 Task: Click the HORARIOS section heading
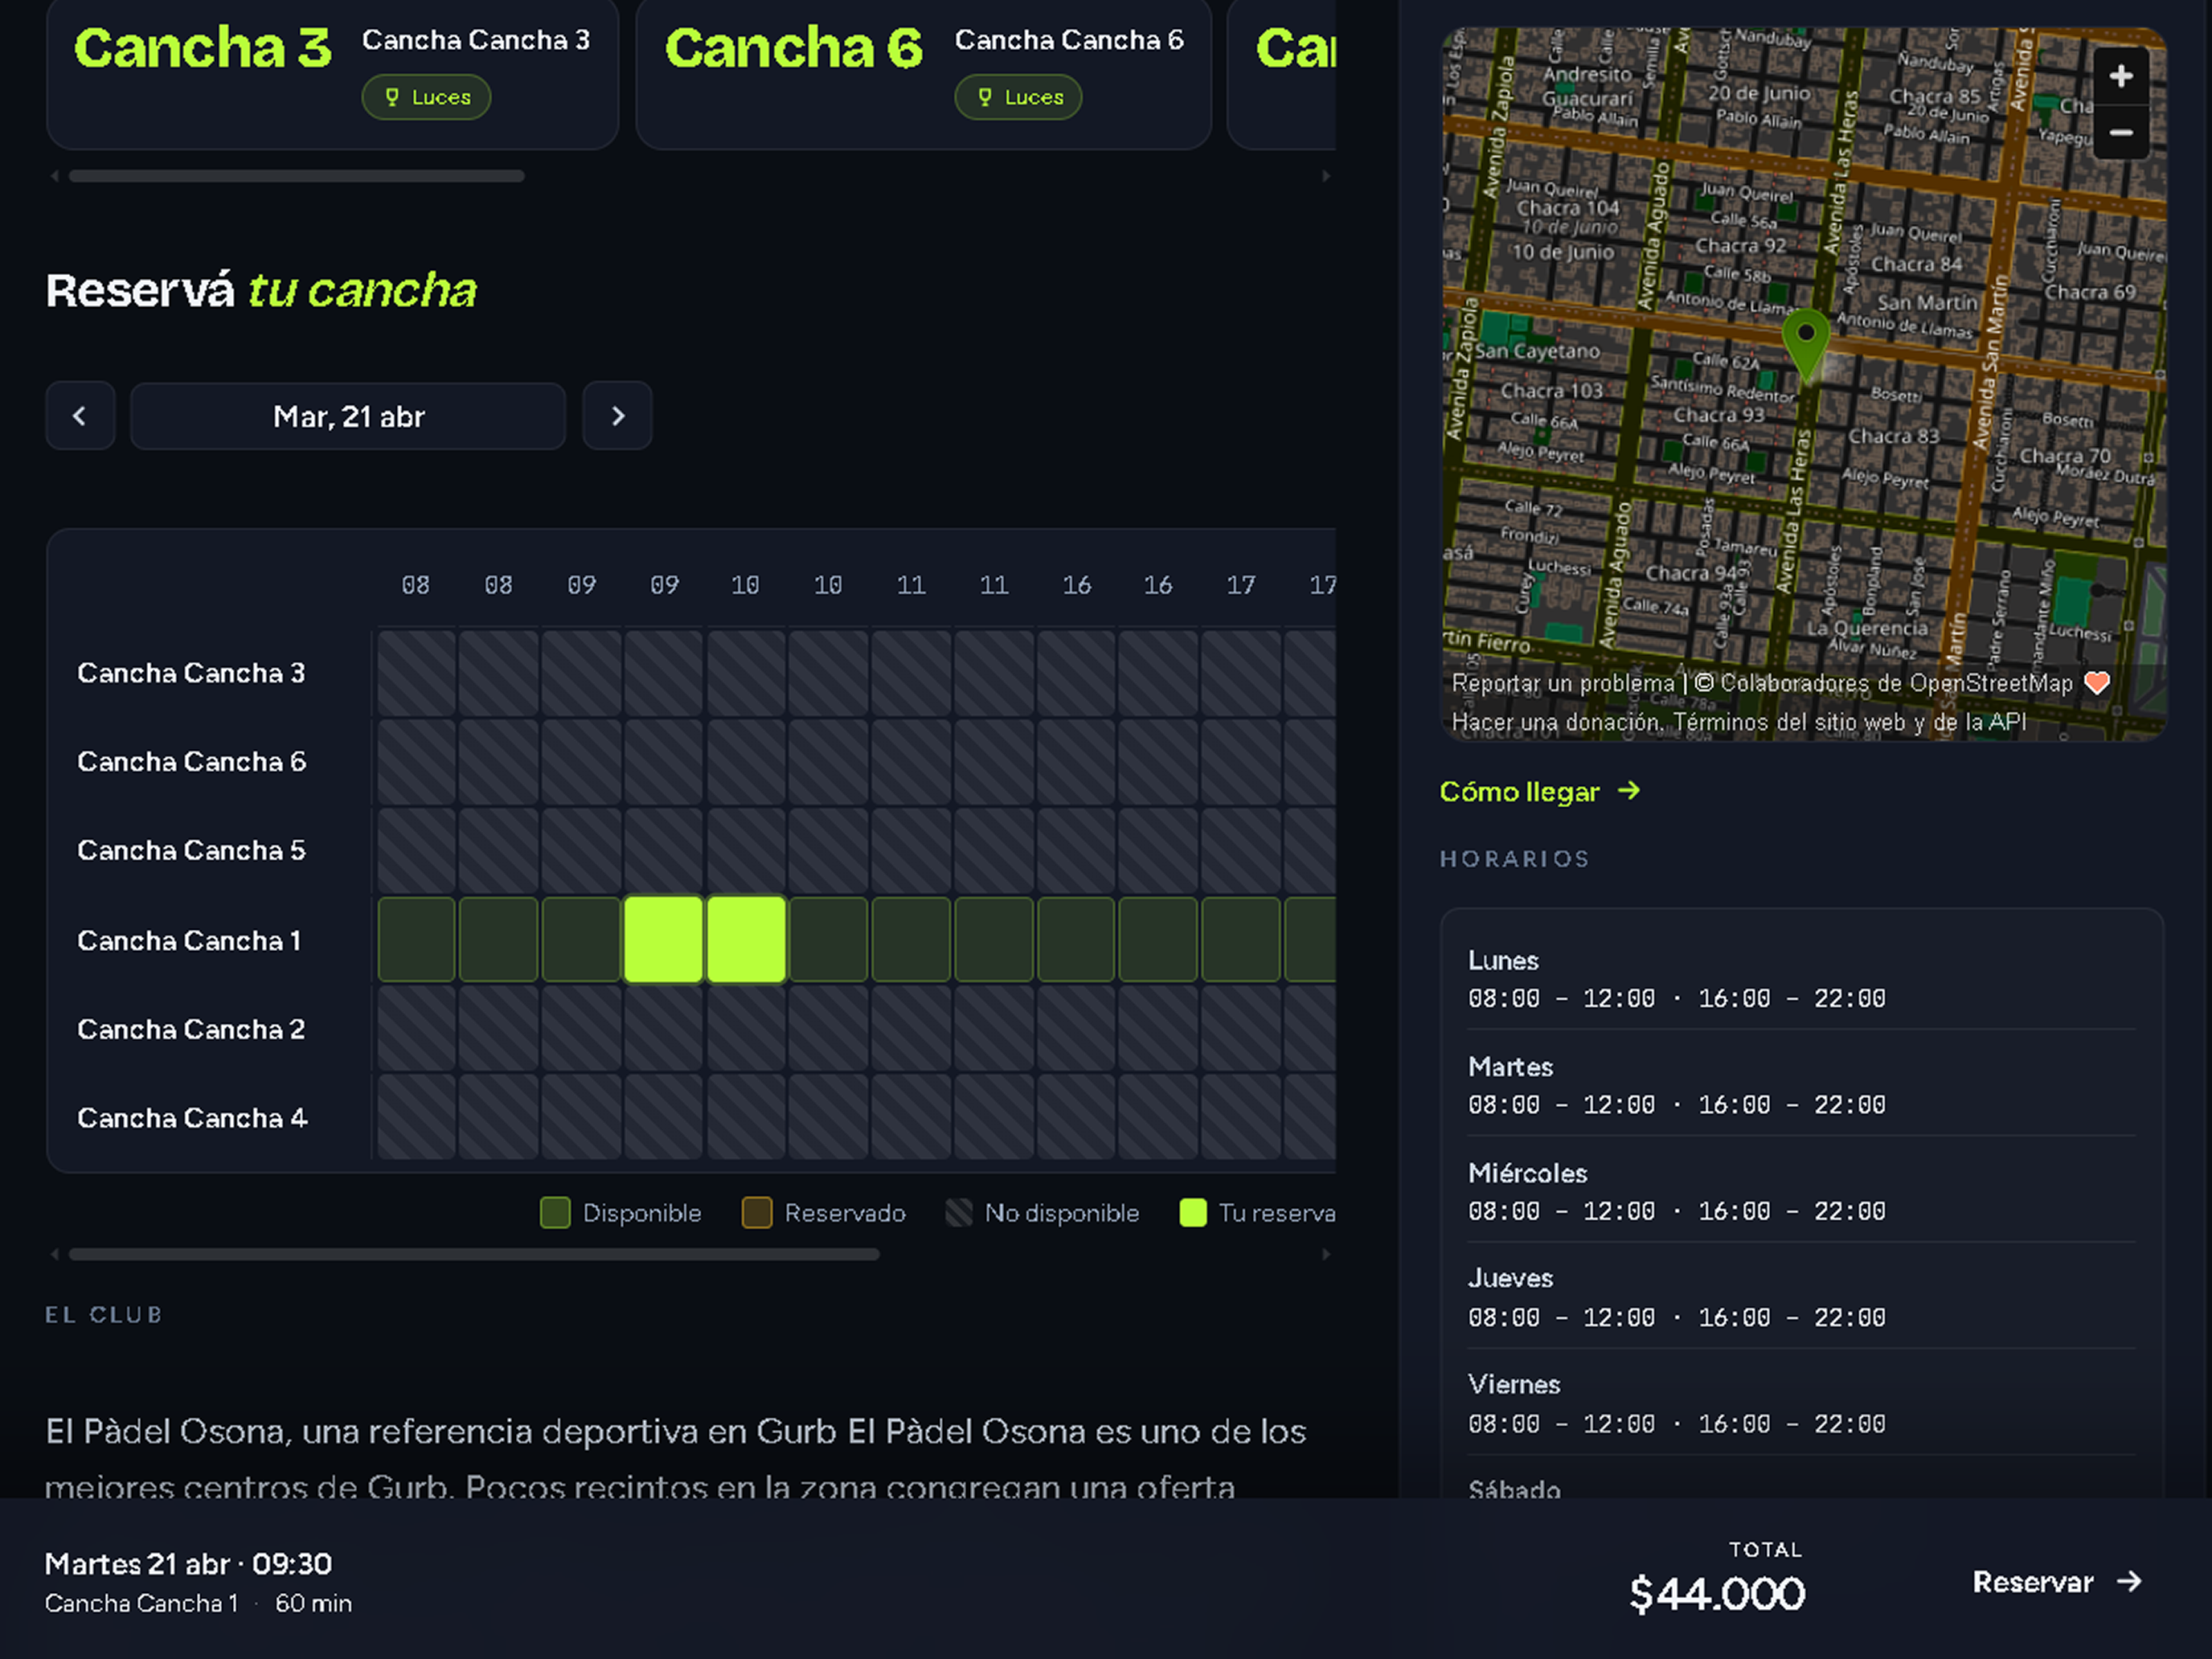1514,859
